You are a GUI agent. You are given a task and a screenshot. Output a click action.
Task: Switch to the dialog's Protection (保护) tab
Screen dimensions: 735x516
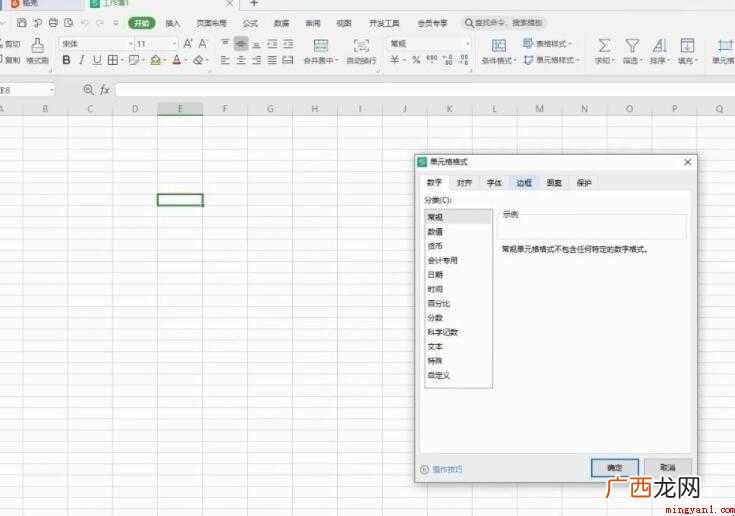tap(584, 183)
